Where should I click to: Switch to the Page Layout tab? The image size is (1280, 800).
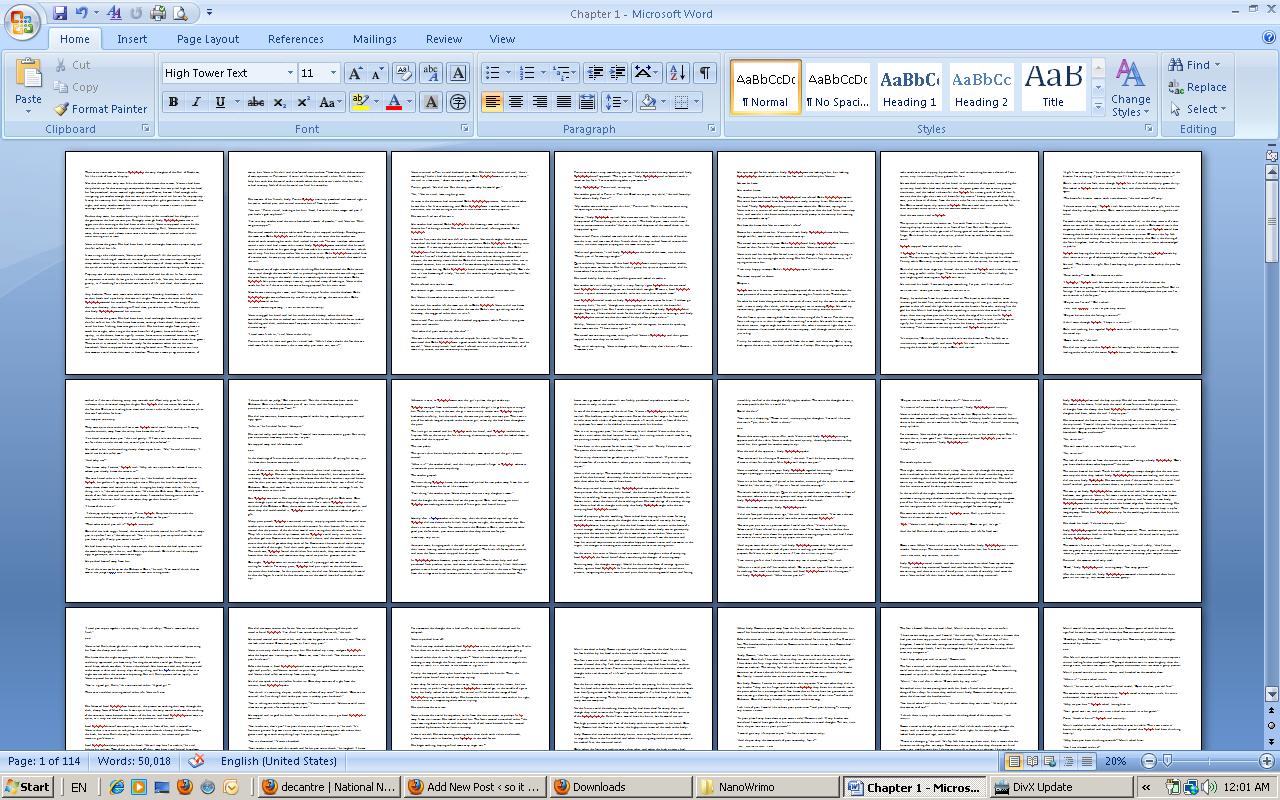pos(208,39)
